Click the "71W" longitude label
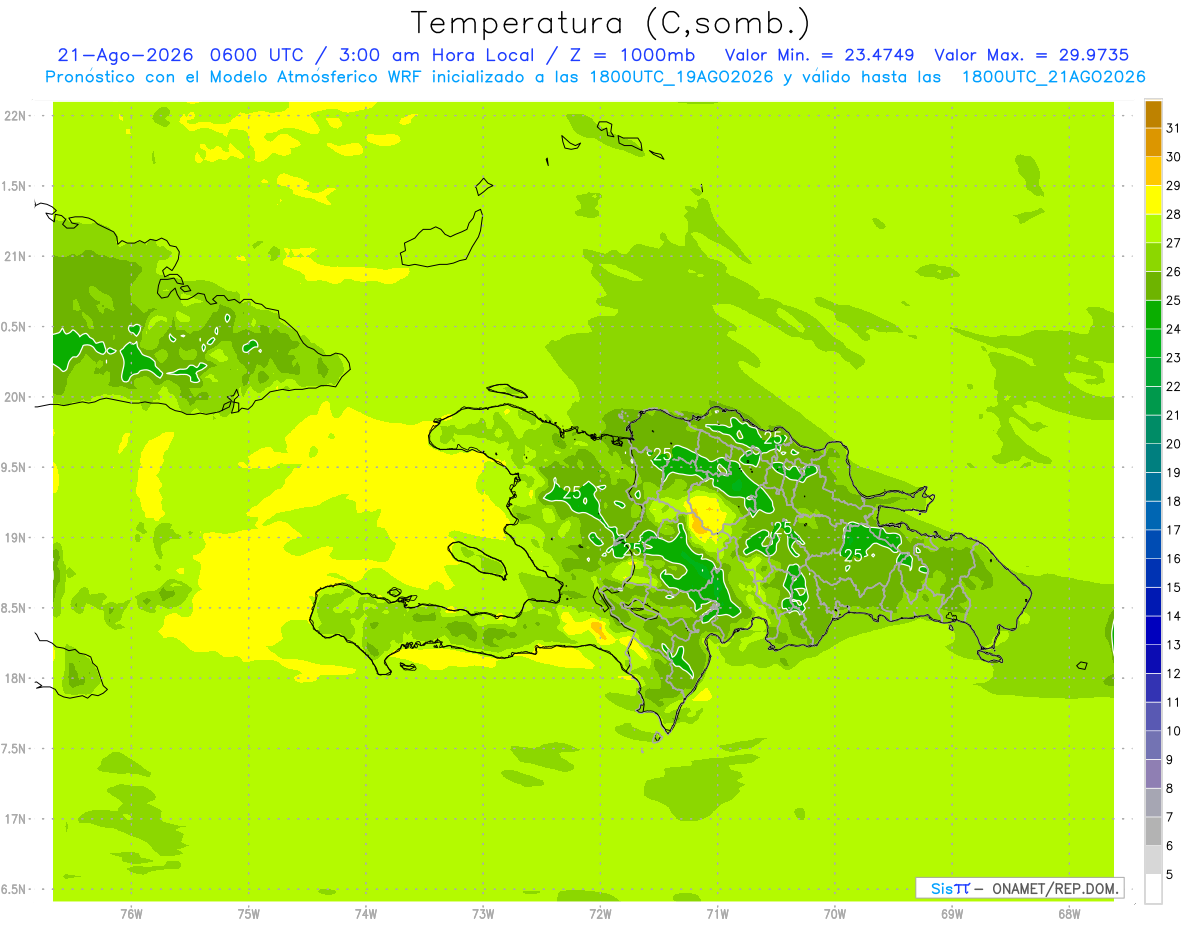The height and width of the screenshot is (927, 1200). (717, 913)
